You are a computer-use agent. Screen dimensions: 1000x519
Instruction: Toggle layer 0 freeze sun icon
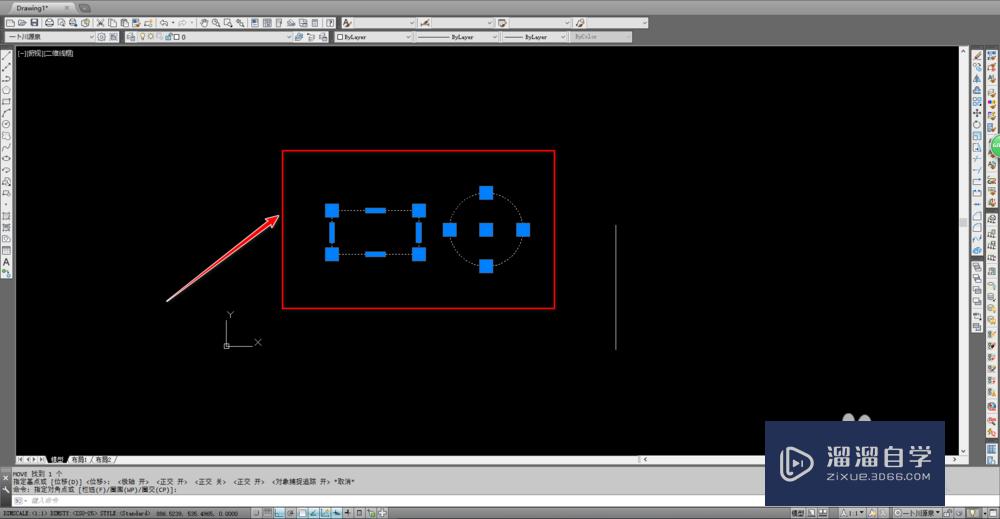[x=151, y=37]
